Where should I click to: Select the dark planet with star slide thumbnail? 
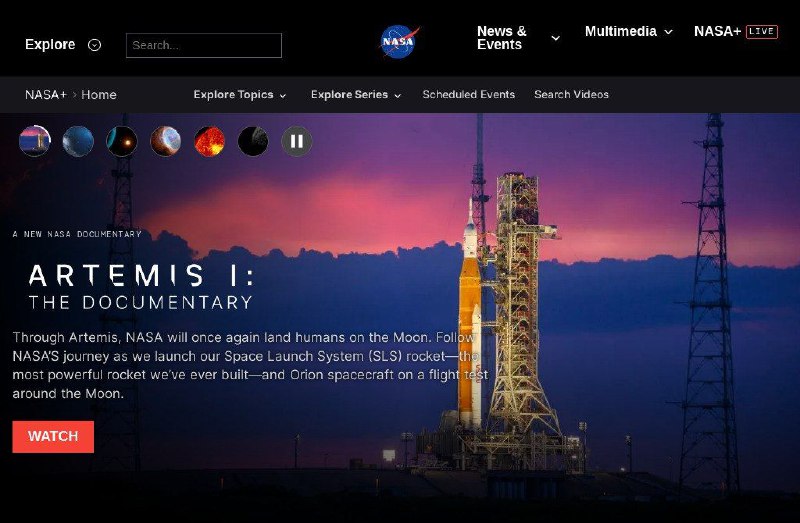point(122,141)
